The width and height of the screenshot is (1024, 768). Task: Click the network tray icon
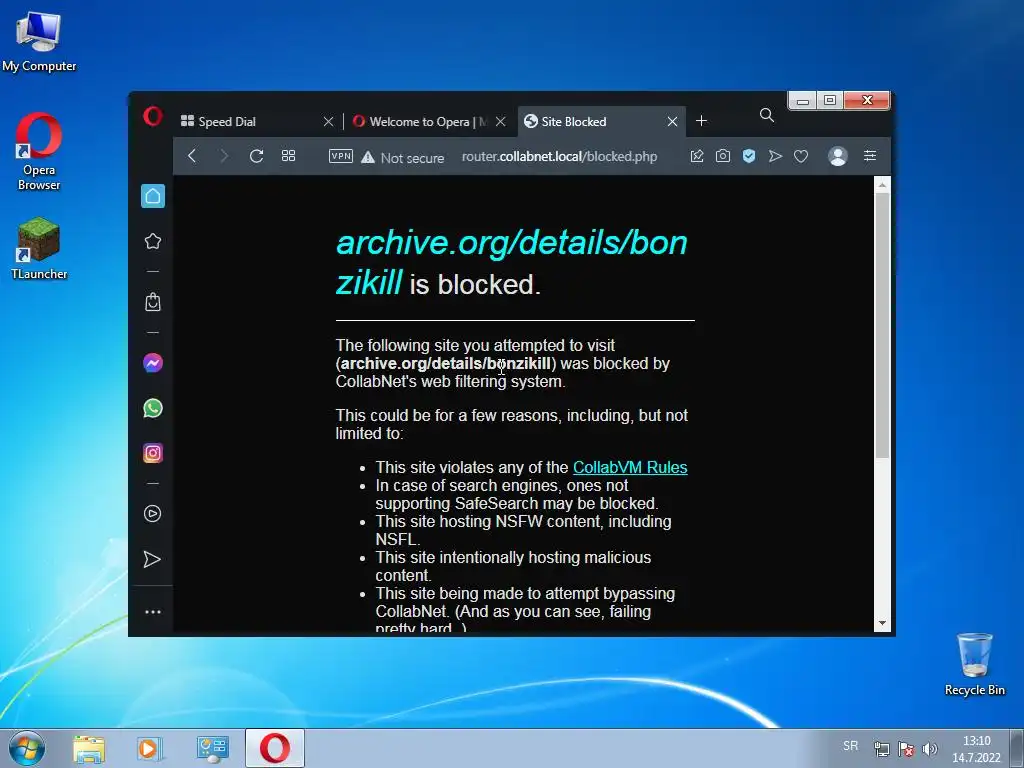pos(882,749)
